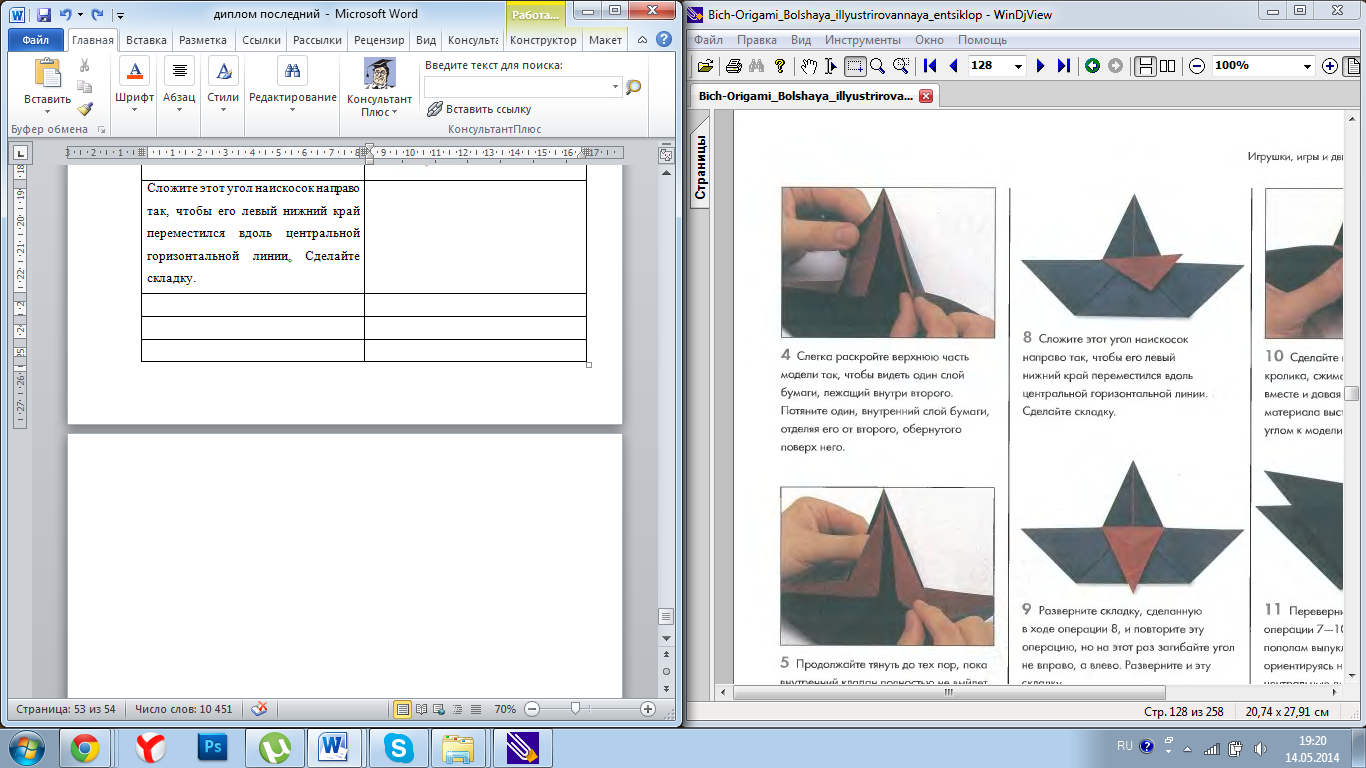
Task: Toggle continuous single-page layout mode
Action: (x=1145, y=66)
